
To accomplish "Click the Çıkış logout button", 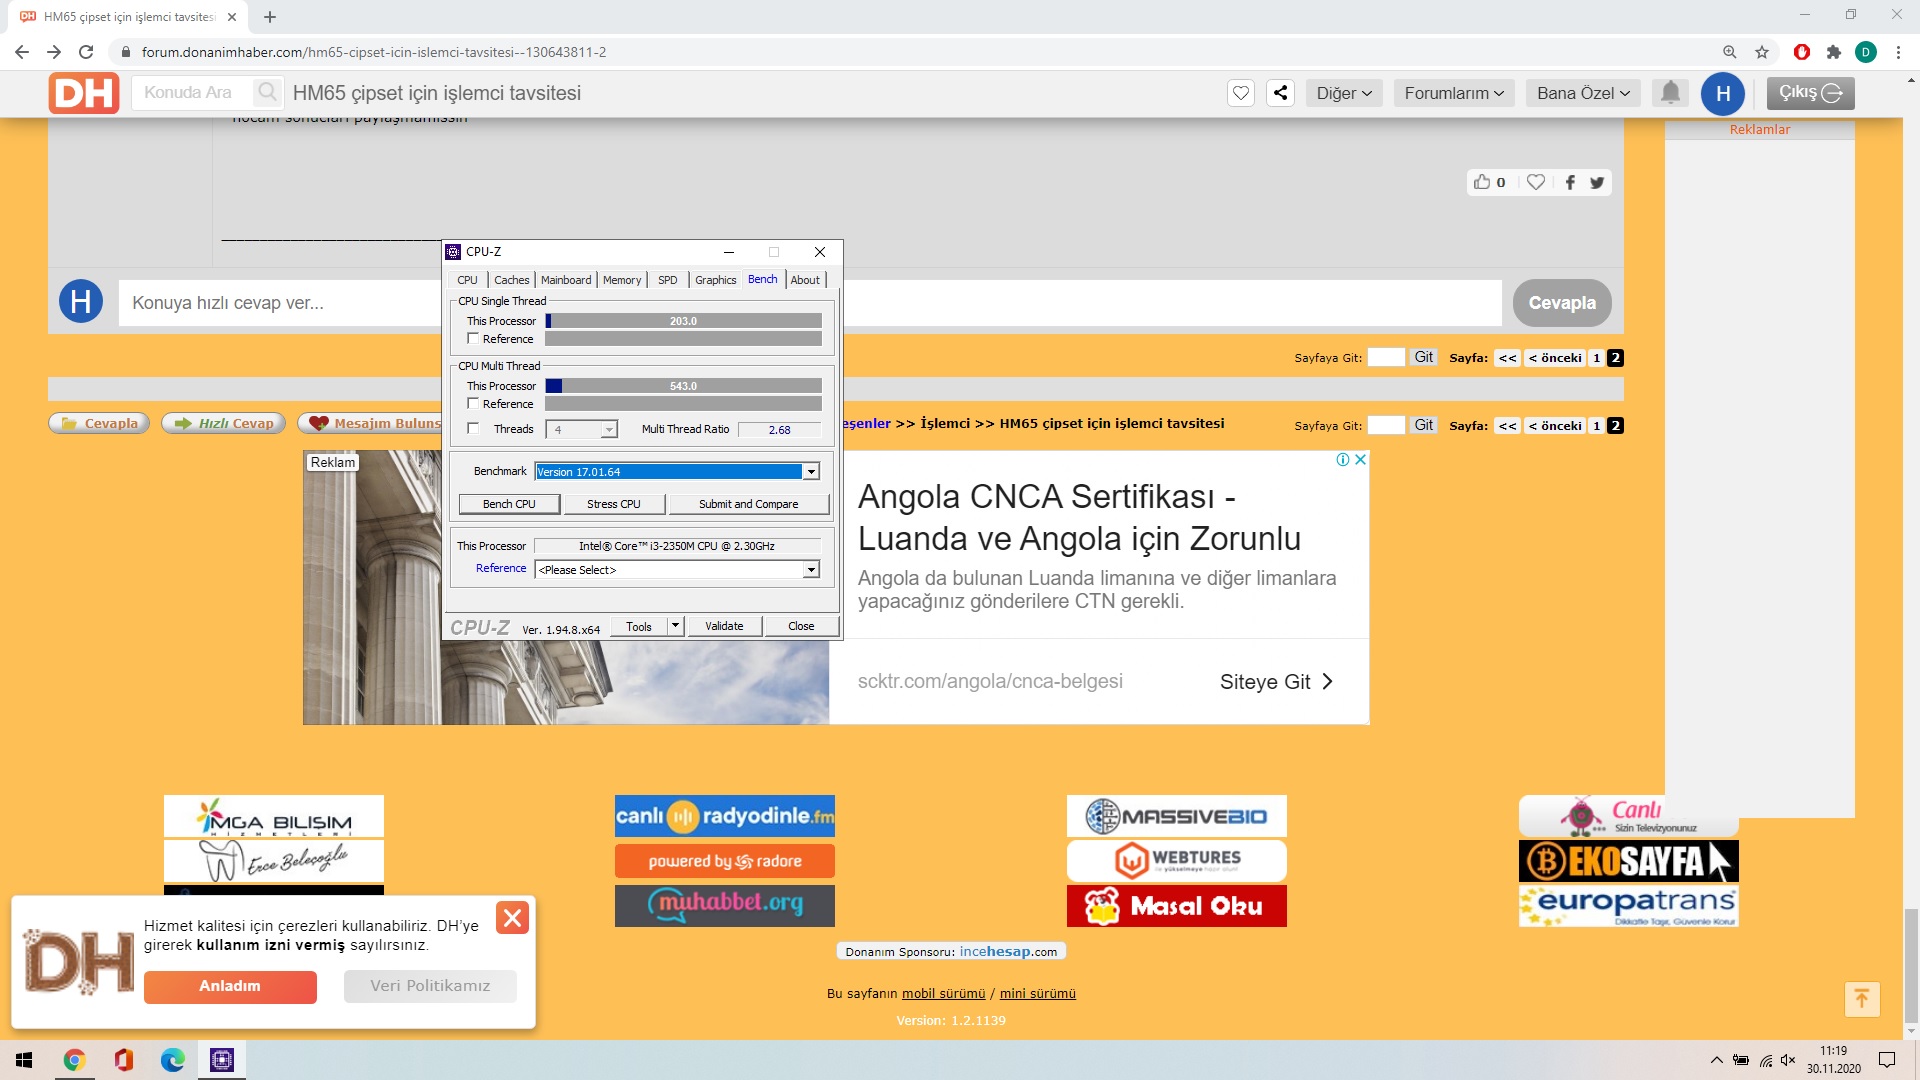I will pos(1810,93).
